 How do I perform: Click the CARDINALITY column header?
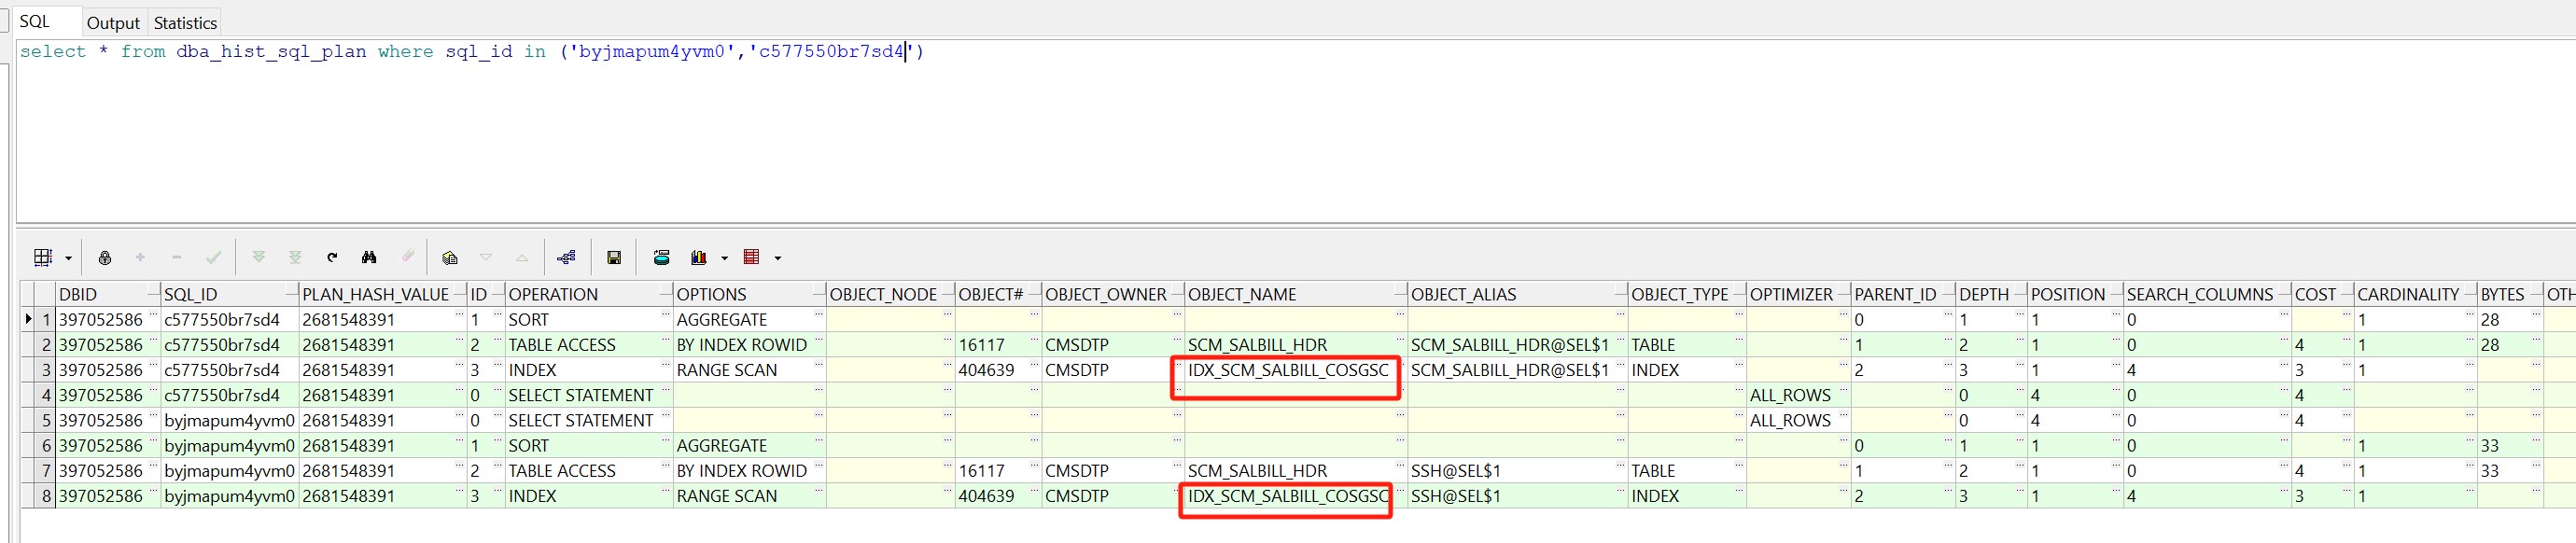[2415, 294]
